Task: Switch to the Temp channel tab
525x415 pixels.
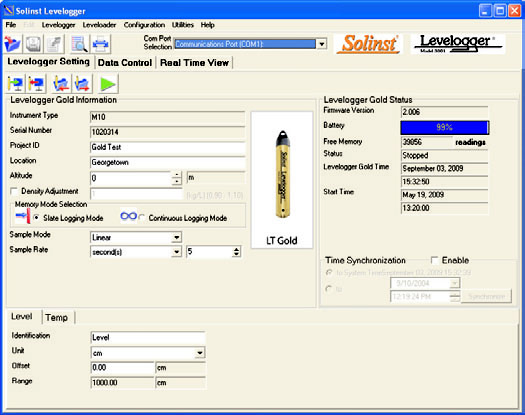Action: (x=57, y=318)
